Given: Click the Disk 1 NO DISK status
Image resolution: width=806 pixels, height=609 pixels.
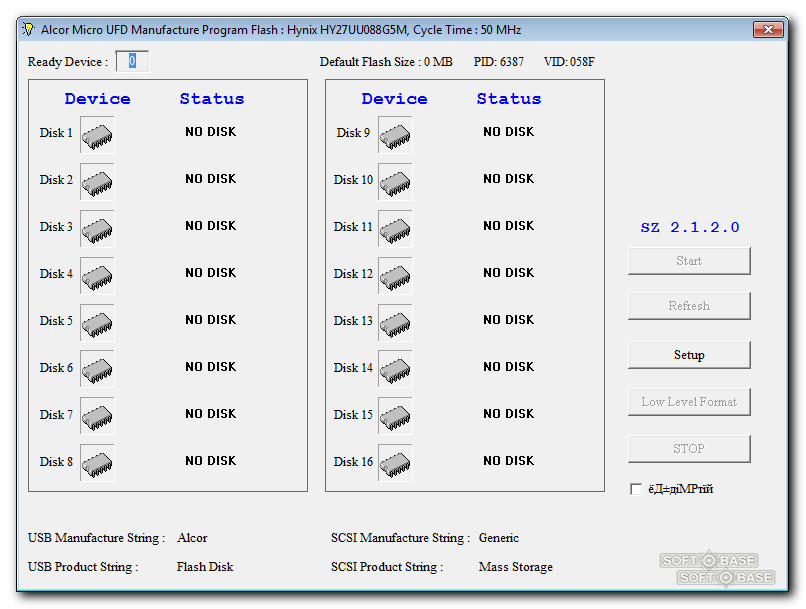Looking at the screenshot, I should point(211,132).
